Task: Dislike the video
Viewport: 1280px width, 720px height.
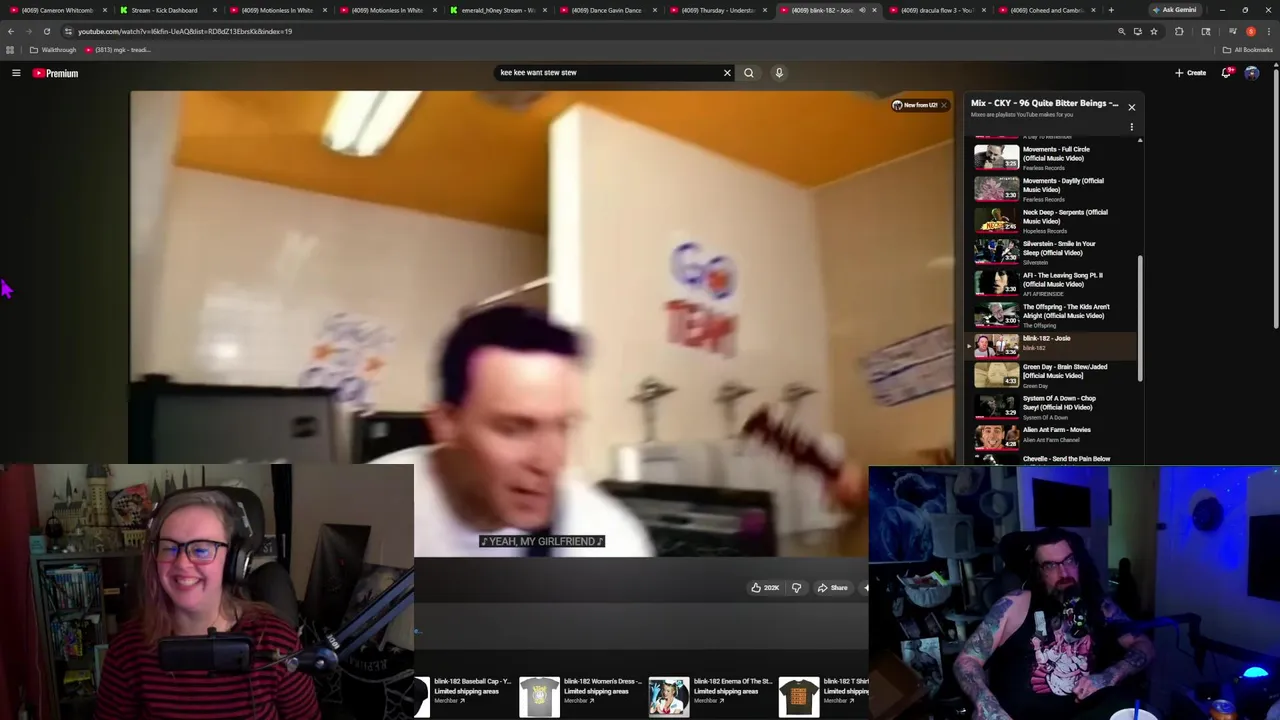Action: (x=796, y=588)
